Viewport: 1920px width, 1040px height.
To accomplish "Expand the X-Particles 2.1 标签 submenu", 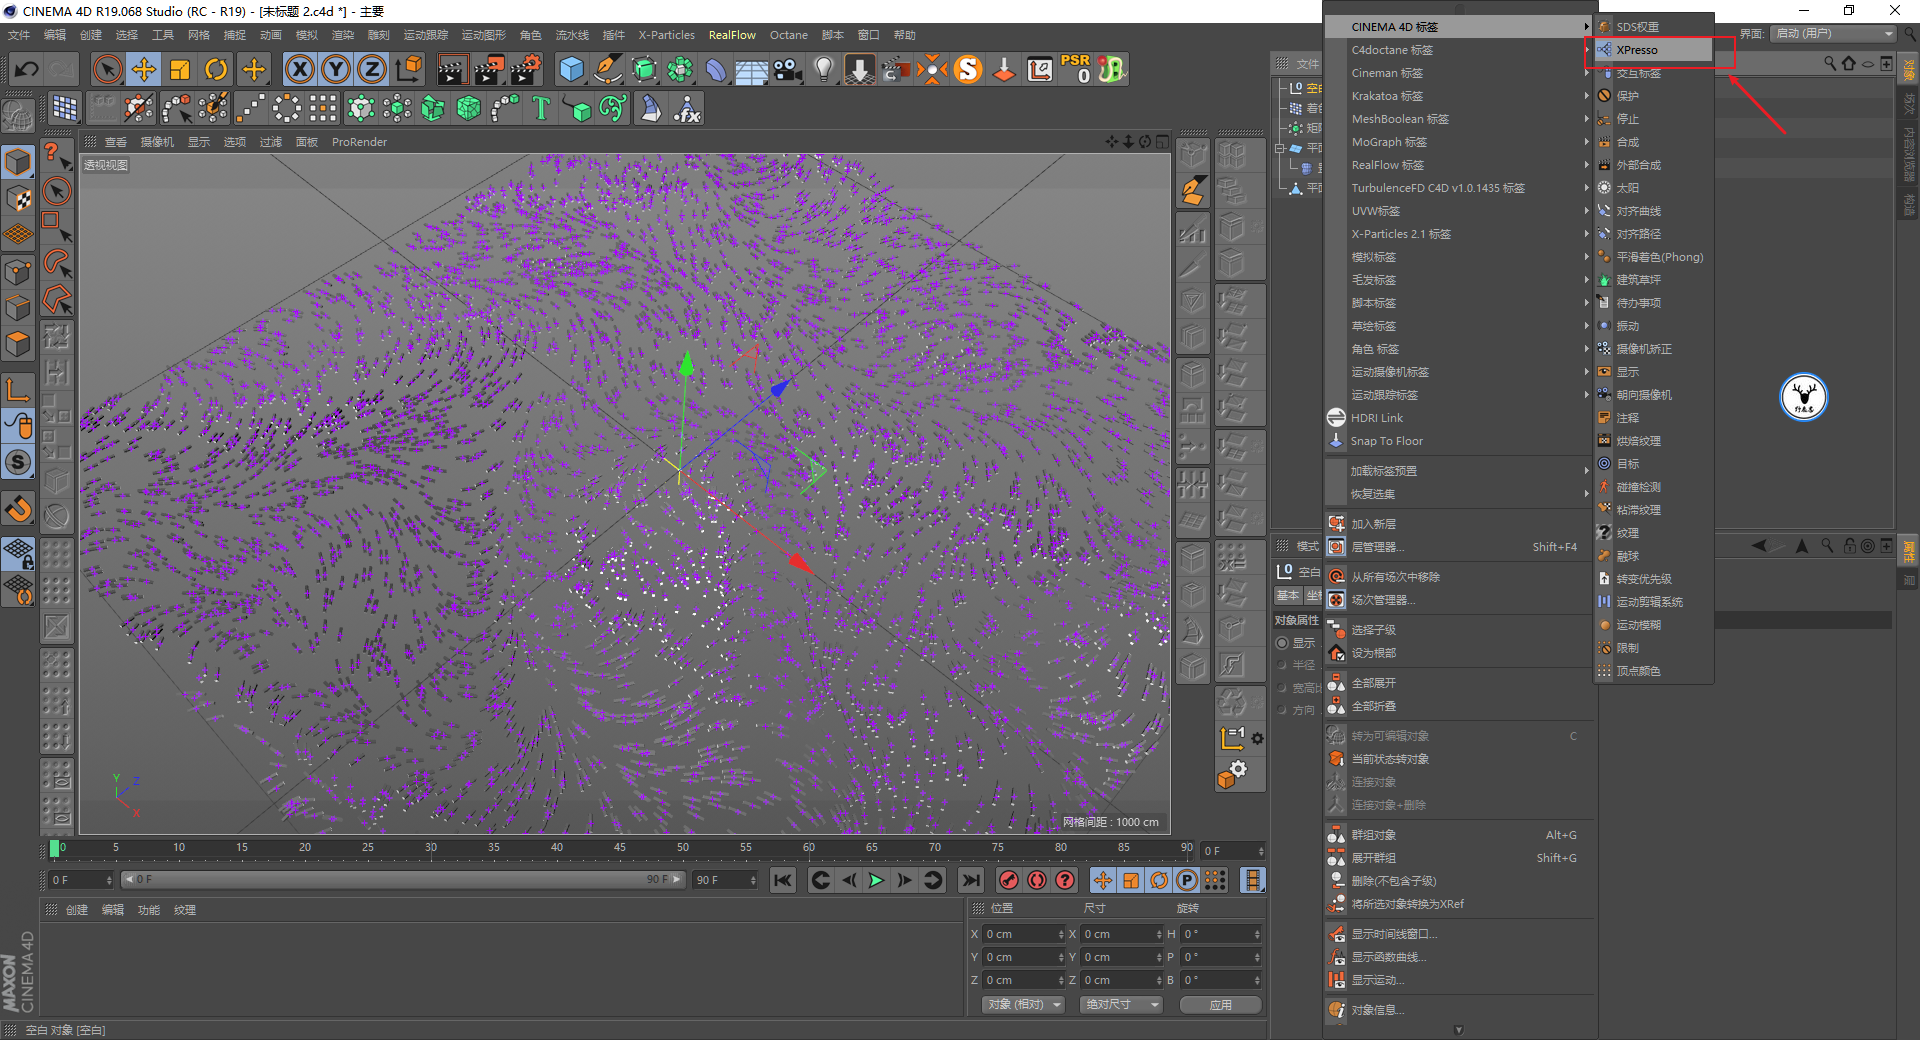I will (x=1459, y=234).
